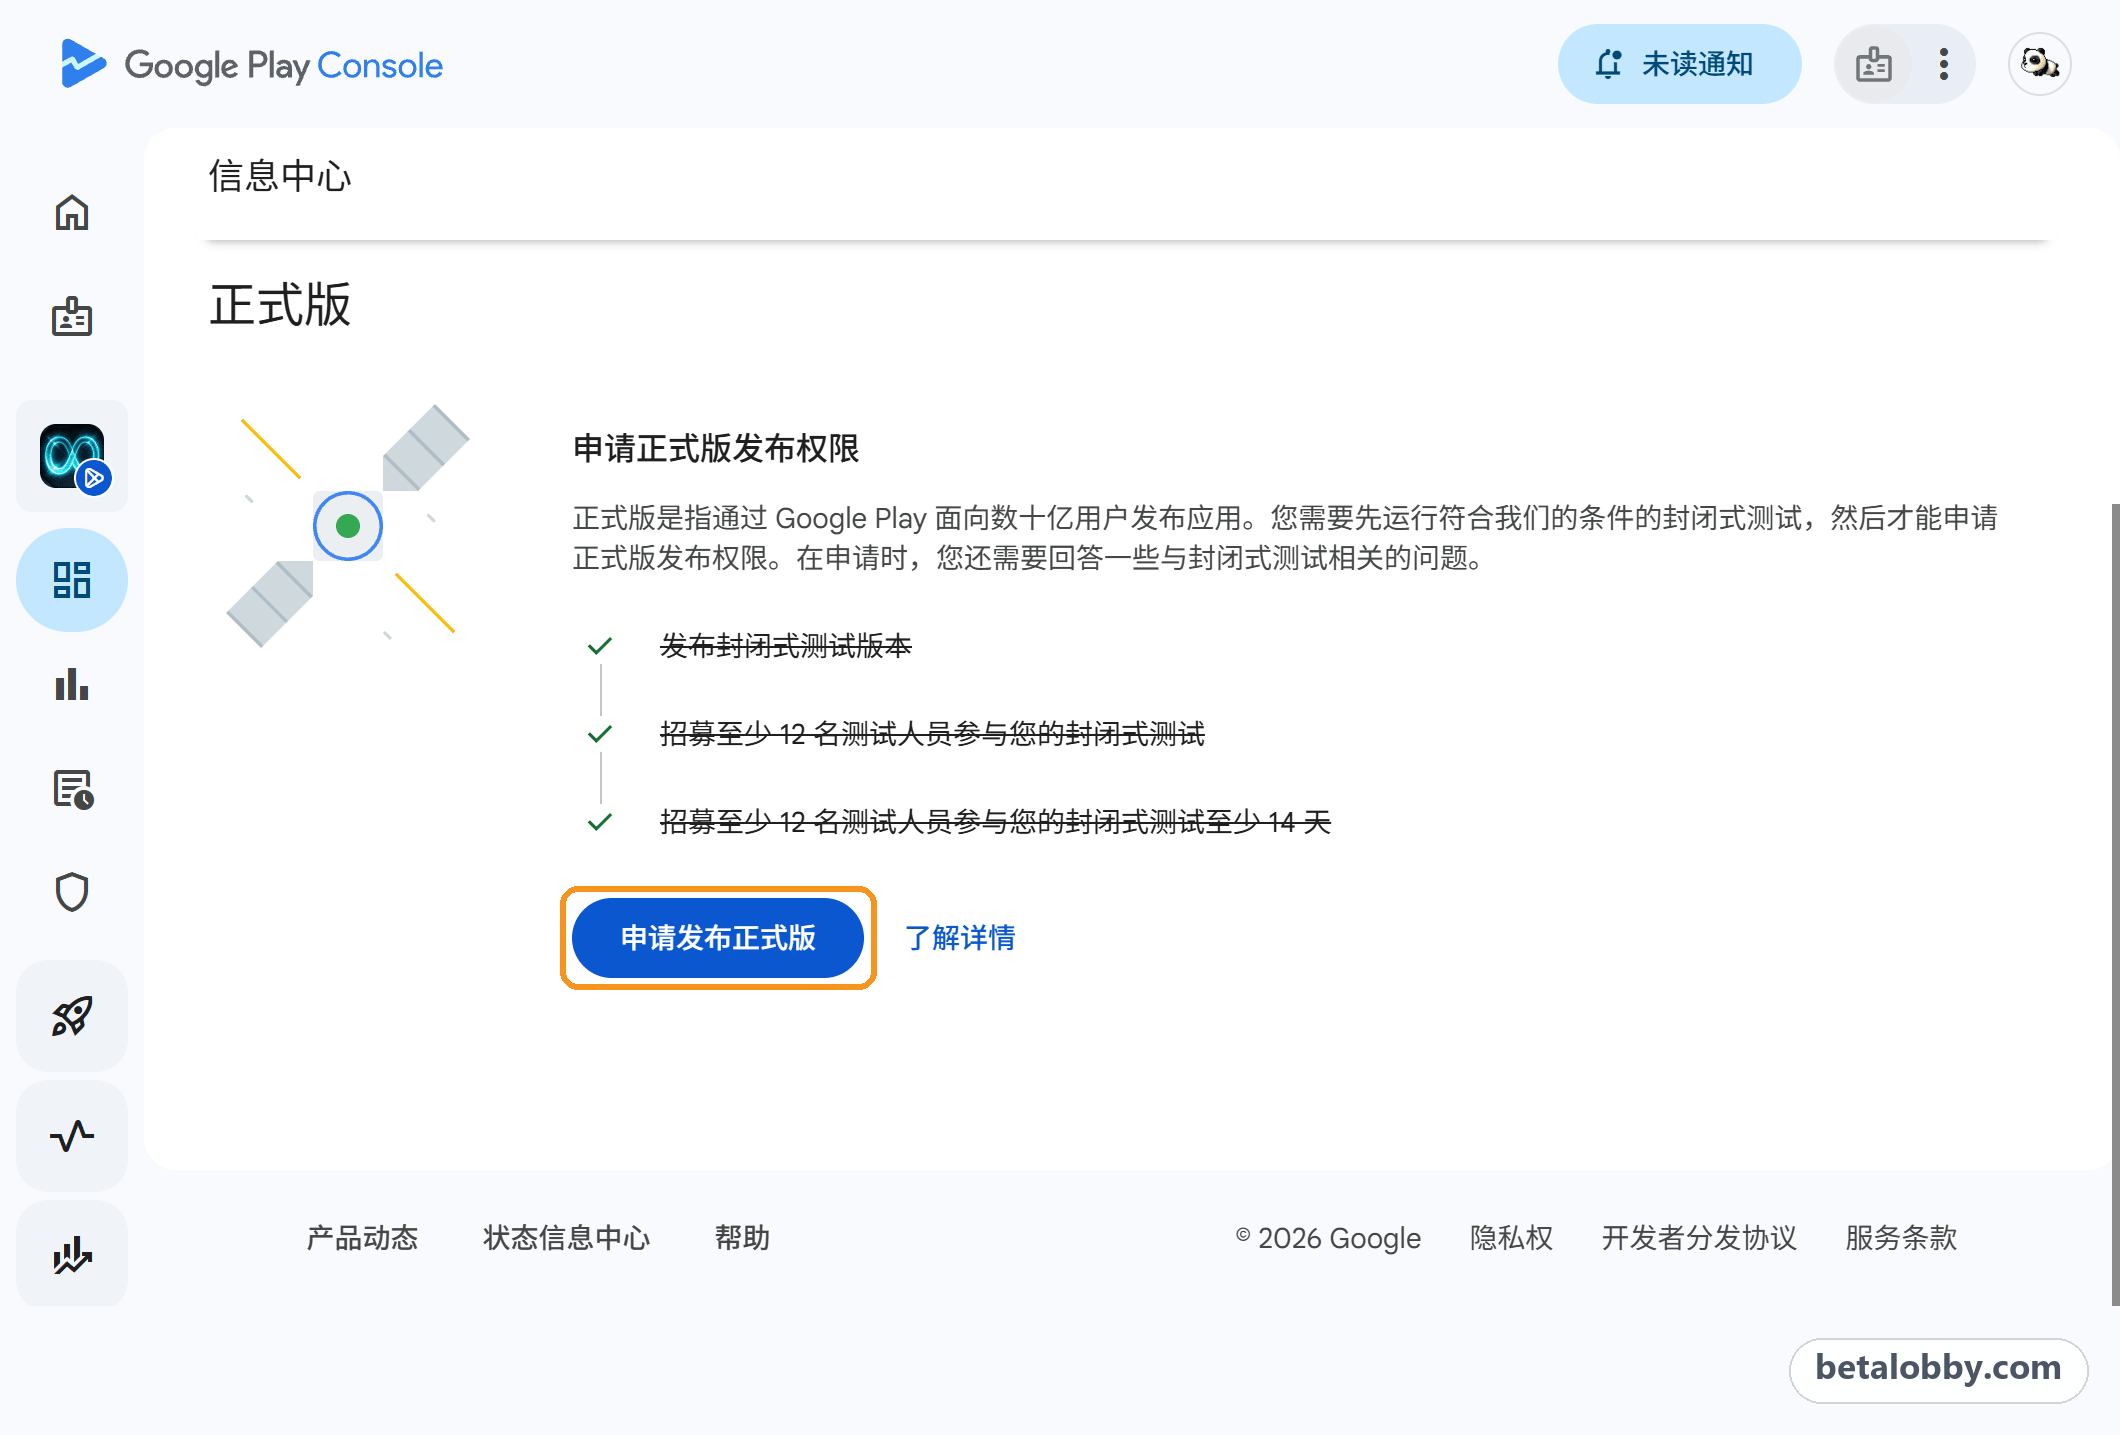The image size is (2120, 1435).
Task: Open 服务条款 footer link
Action: coord(1901,1238)
